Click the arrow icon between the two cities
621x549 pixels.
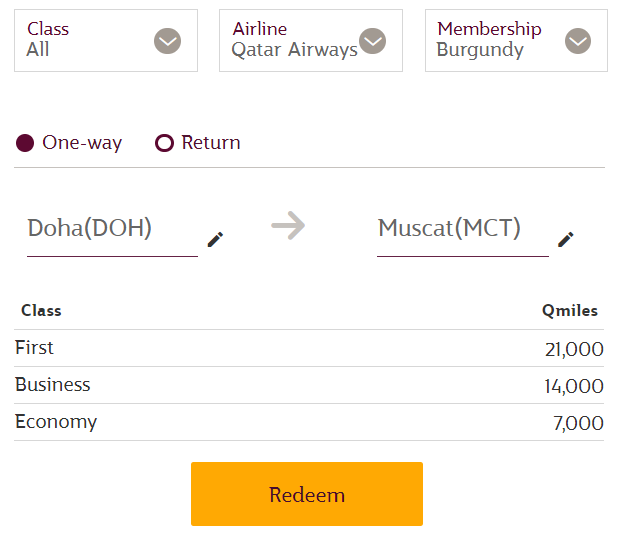tap(288, 225)
